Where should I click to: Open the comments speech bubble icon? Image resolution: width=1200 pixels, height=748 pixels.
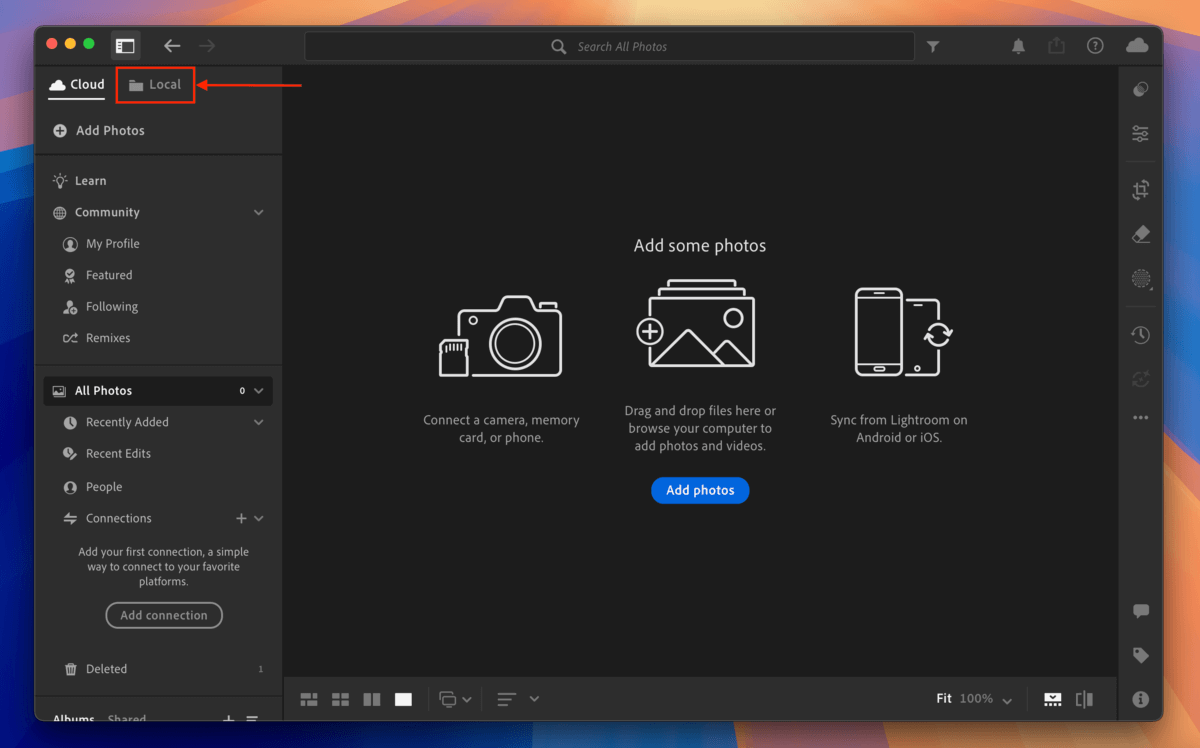(x=1141, y=611)
